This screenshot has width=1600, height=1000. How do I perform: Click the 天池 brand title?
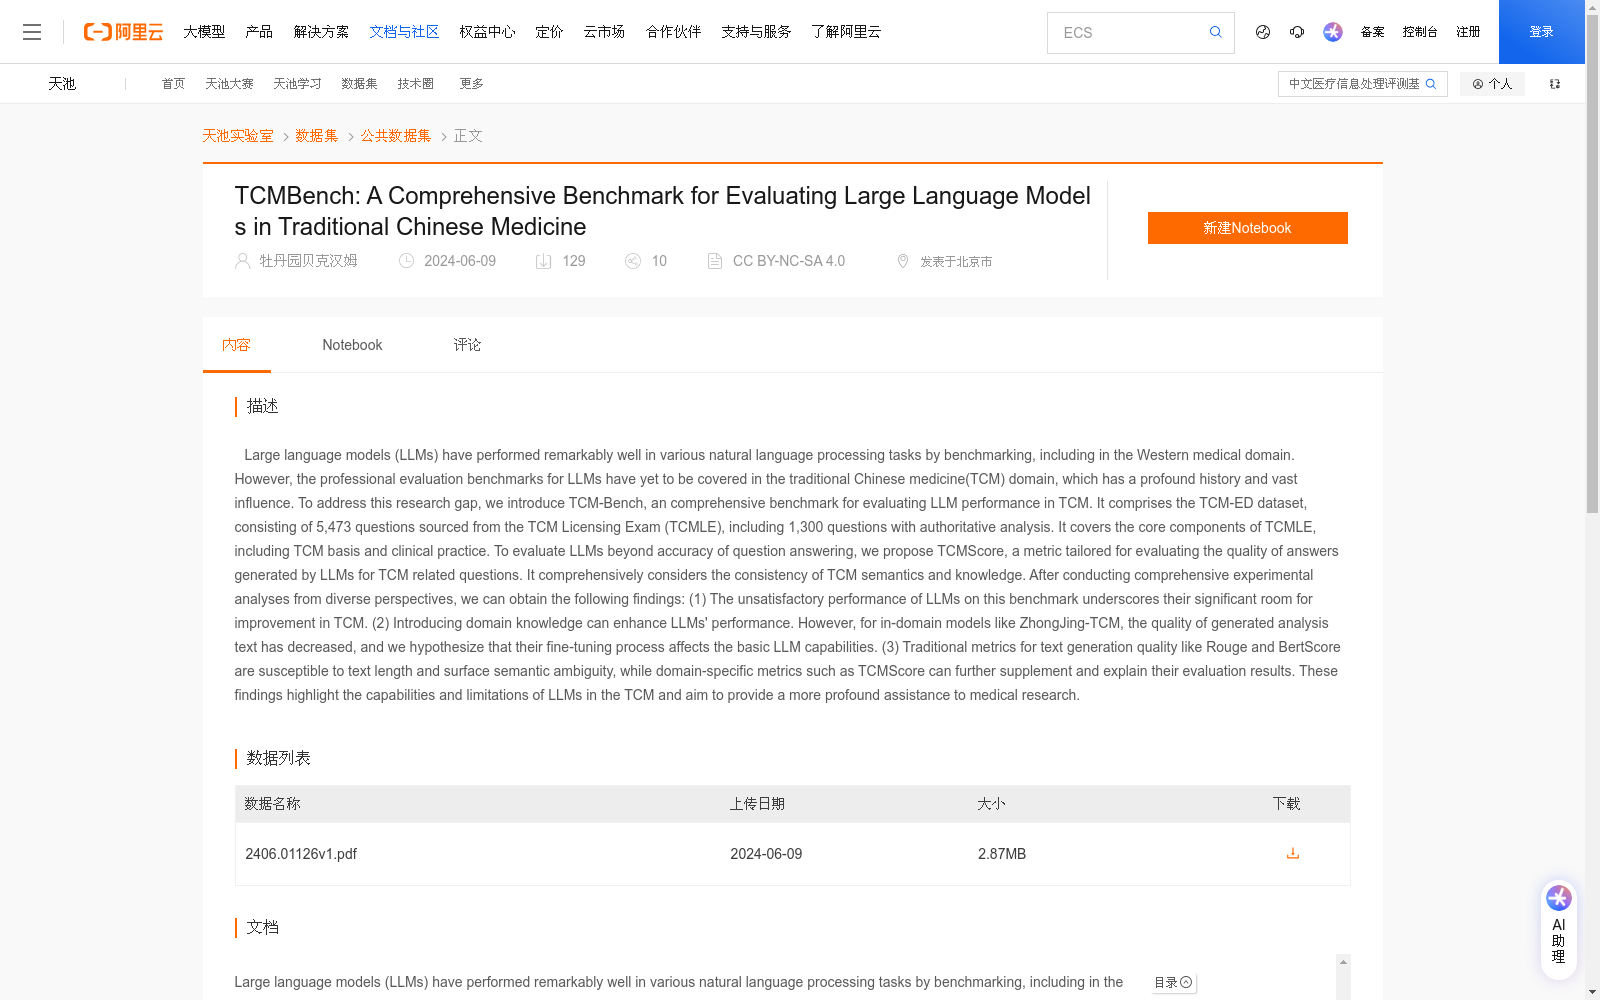(62, 84)
